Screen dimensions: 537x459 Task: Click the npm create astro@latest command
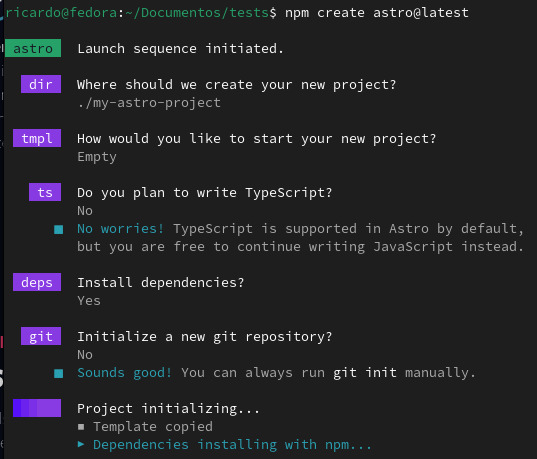(377, 13)
